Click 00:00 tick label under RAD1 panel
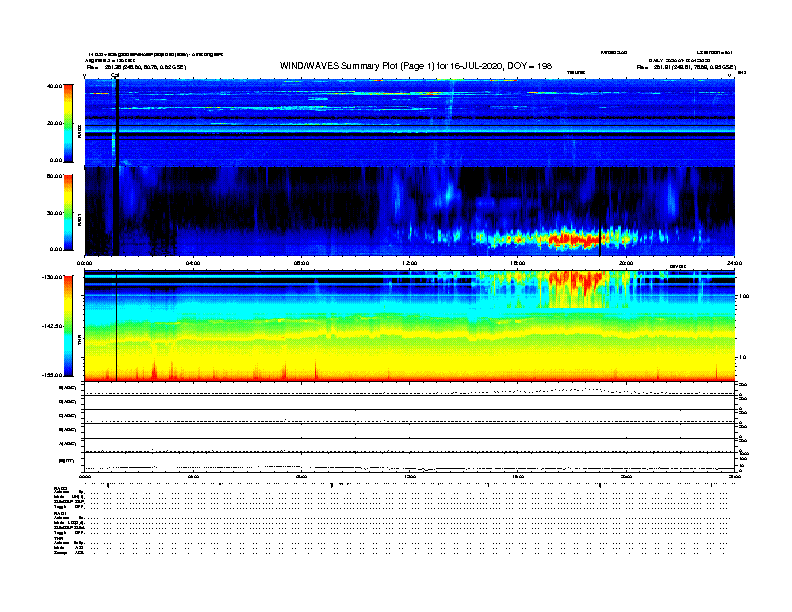The height and width of the screenshot is (612, 792). coord(84,263)
